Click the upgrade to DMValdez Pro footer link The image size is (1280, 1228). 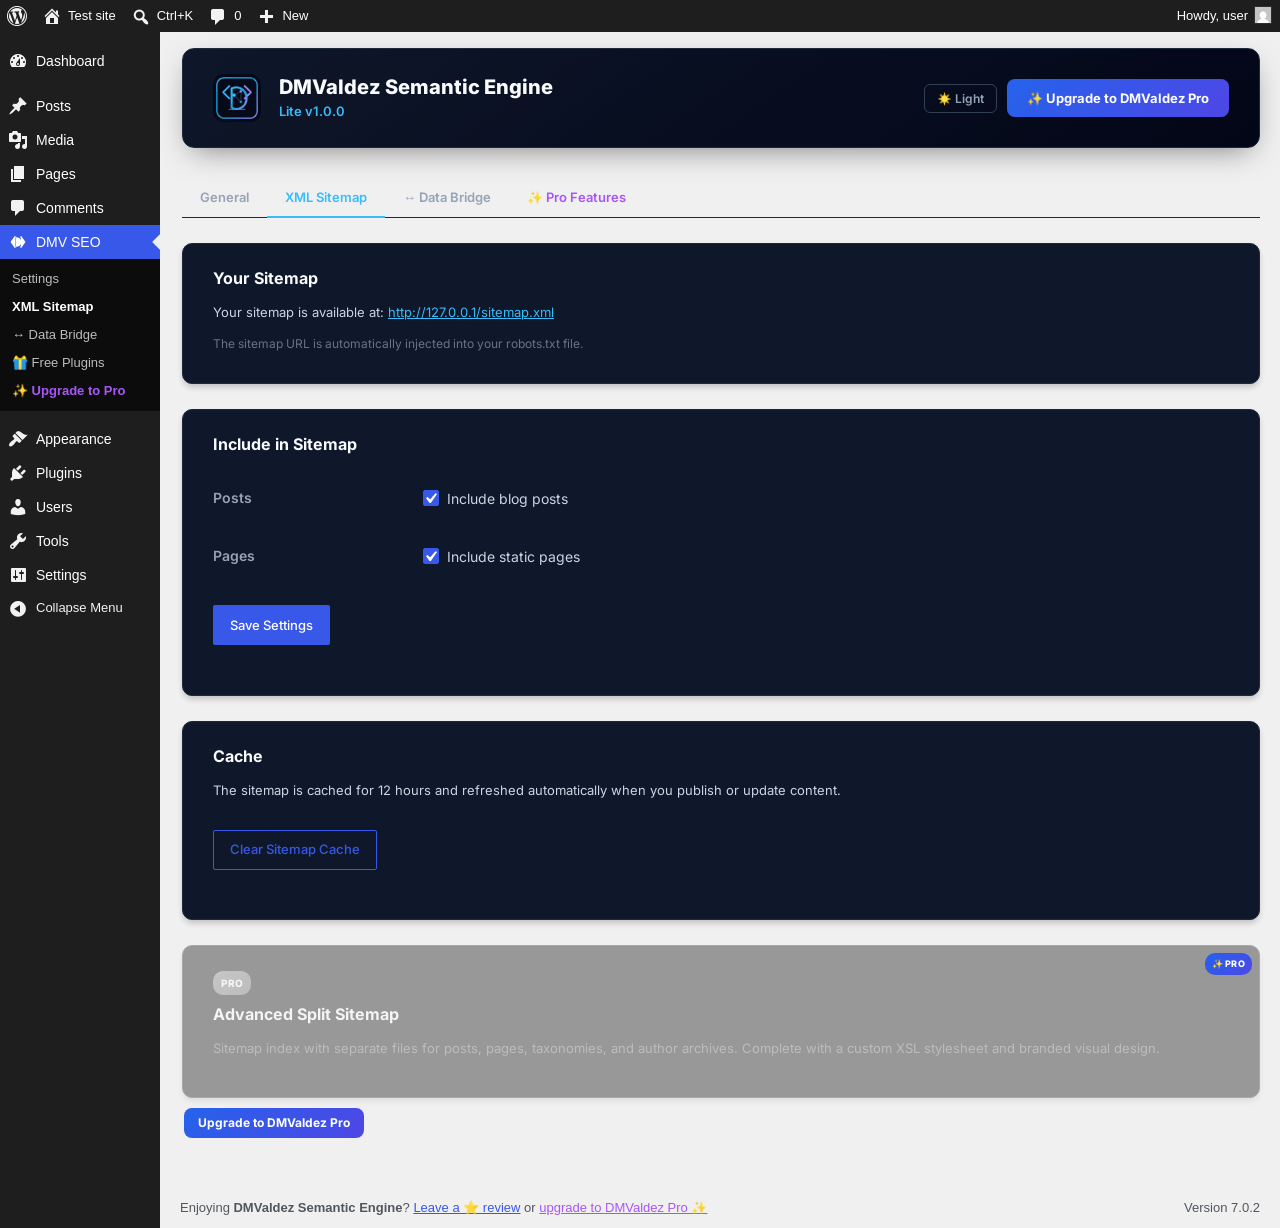[623, 1208]
